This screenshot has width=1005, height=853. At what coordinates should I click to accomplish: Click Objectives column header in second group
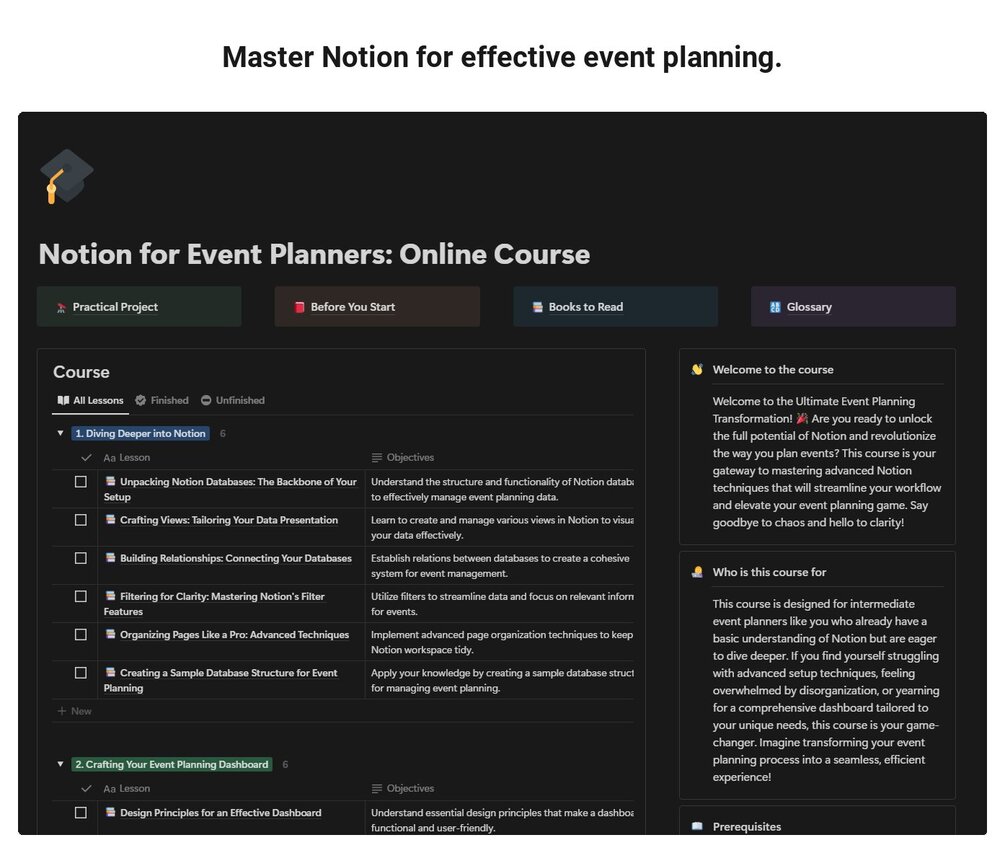(x=403, y=789)
